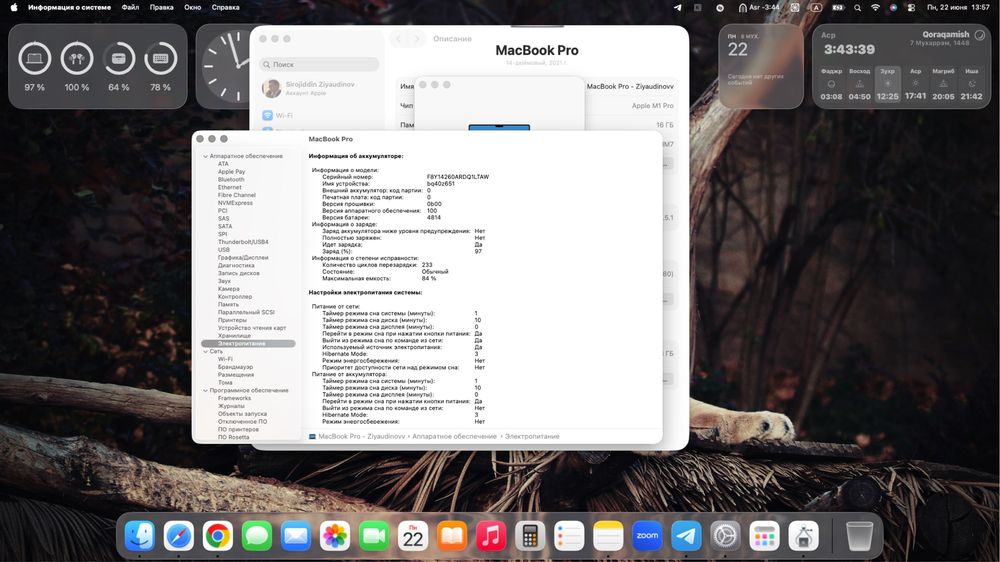Open Finder from the Dock

click(x=140, y=536)
